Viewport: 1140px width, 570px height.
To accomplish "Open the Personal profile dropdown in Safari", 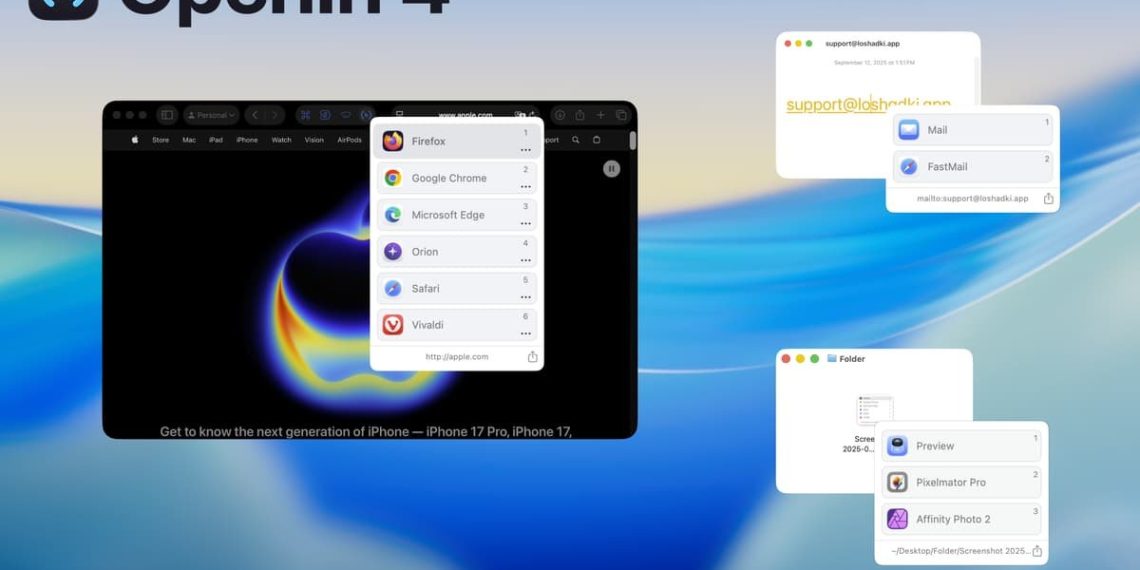I will pyautogui.click(x=211, y=115).
